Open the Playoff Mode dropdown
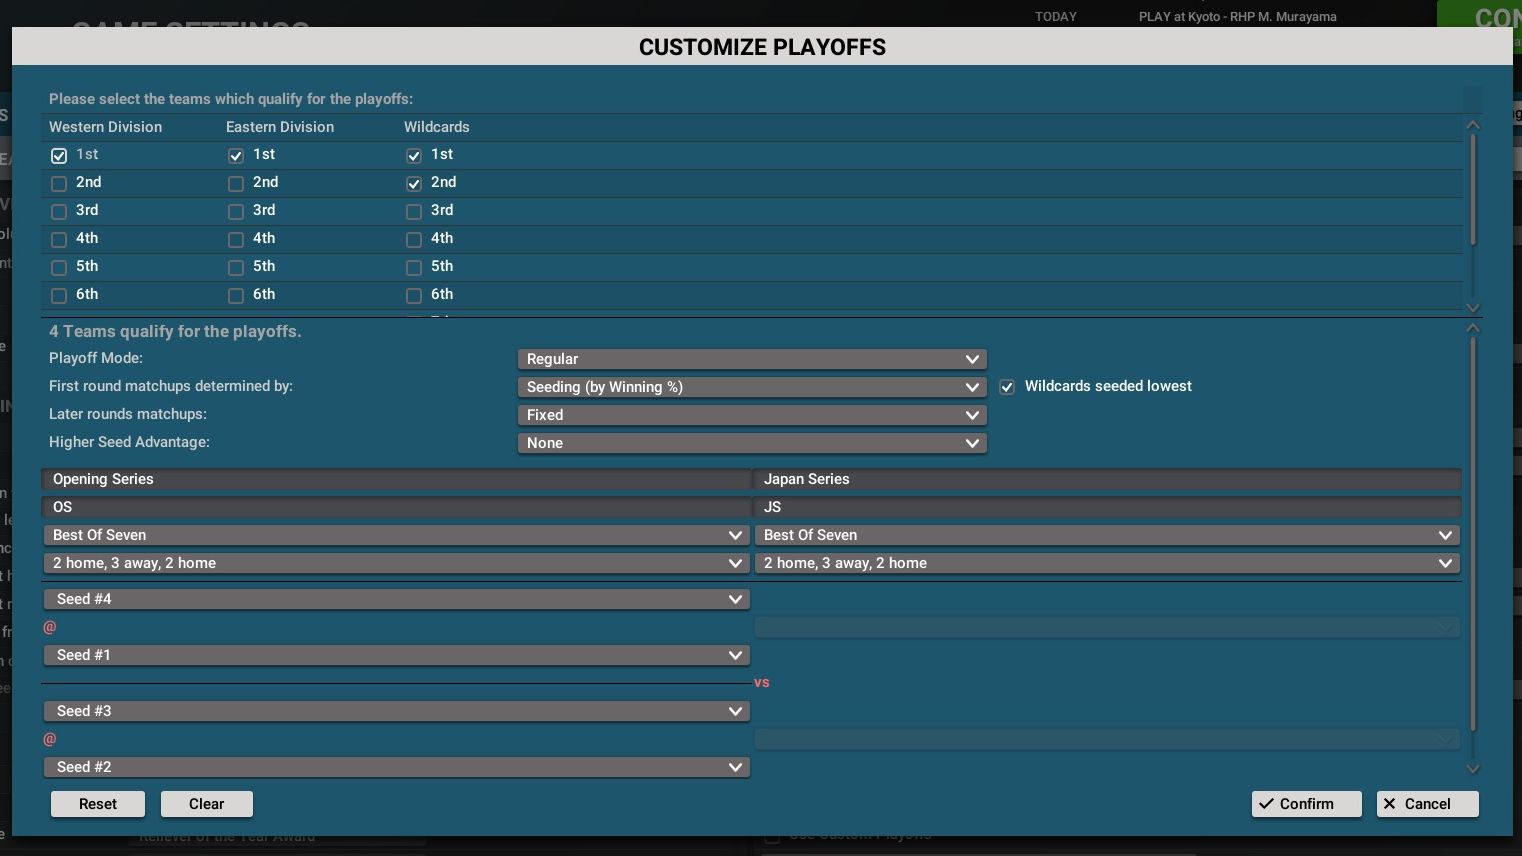 (751, 359)
